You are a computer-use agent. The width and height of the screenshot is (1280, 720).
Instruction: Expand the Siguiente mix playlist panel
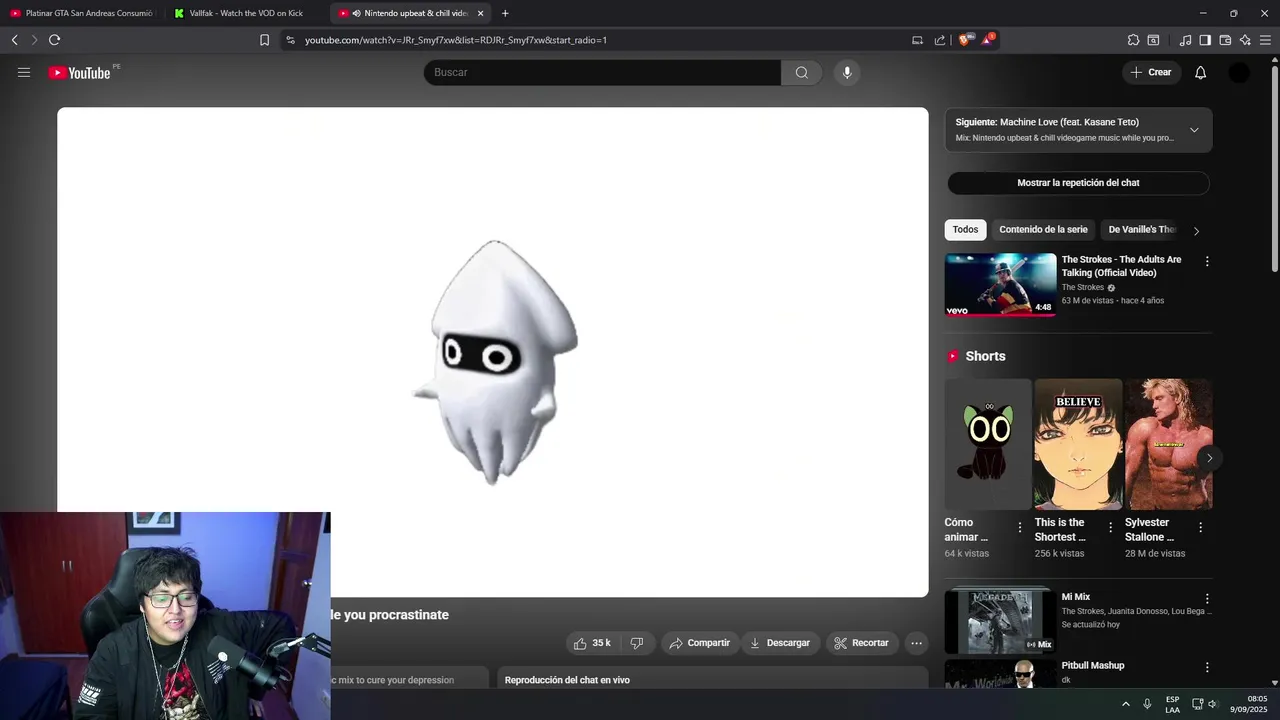pyautogui.click(x=1194, y=130)
